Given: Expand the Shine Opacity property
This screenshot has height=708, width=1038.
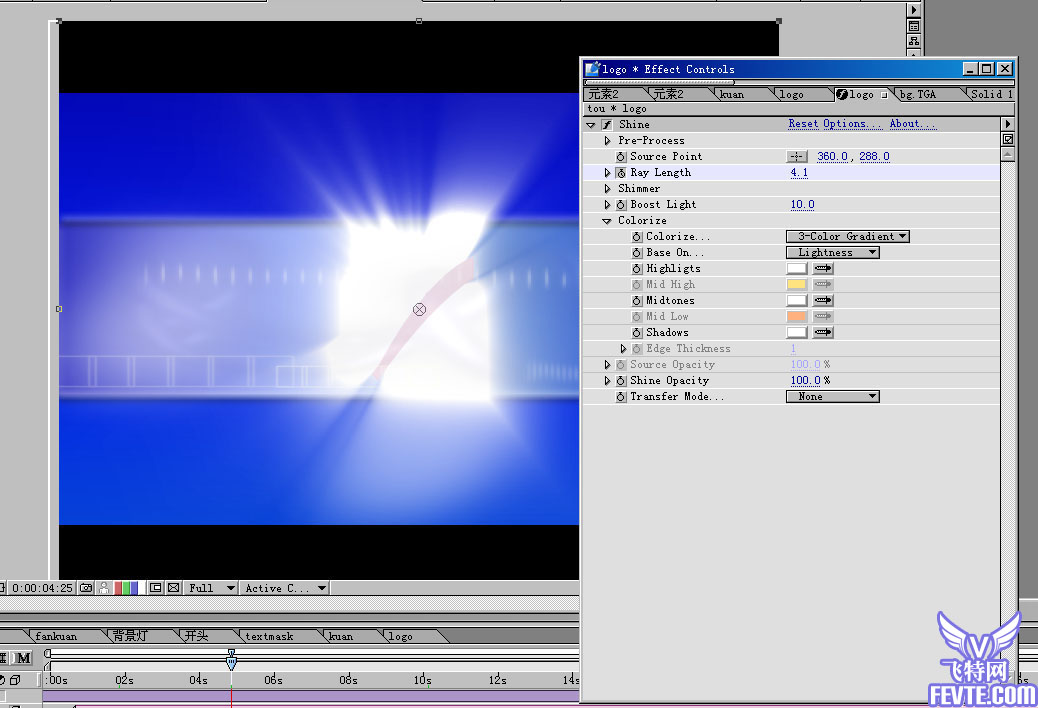Looking at the screenshot, I should coord(607,381).
